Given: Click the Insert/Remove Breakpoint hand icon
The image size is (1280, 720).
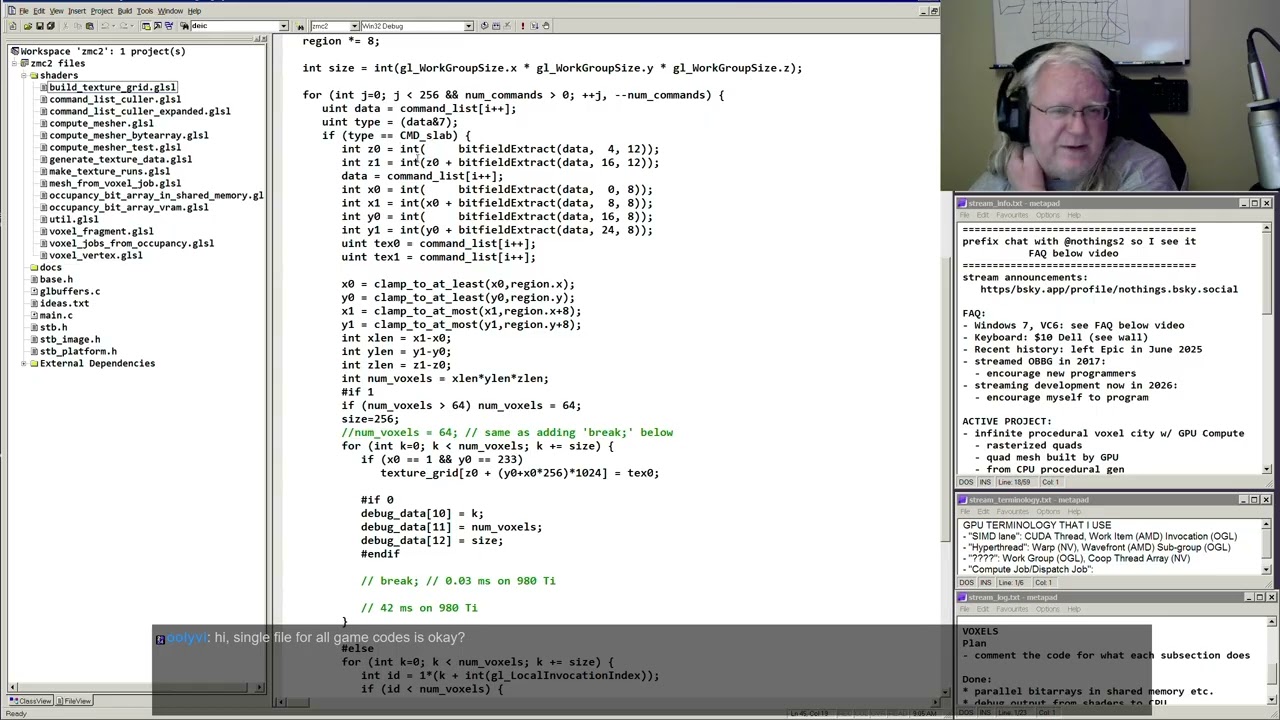Looking at the screenshot, I should (547, 26).
